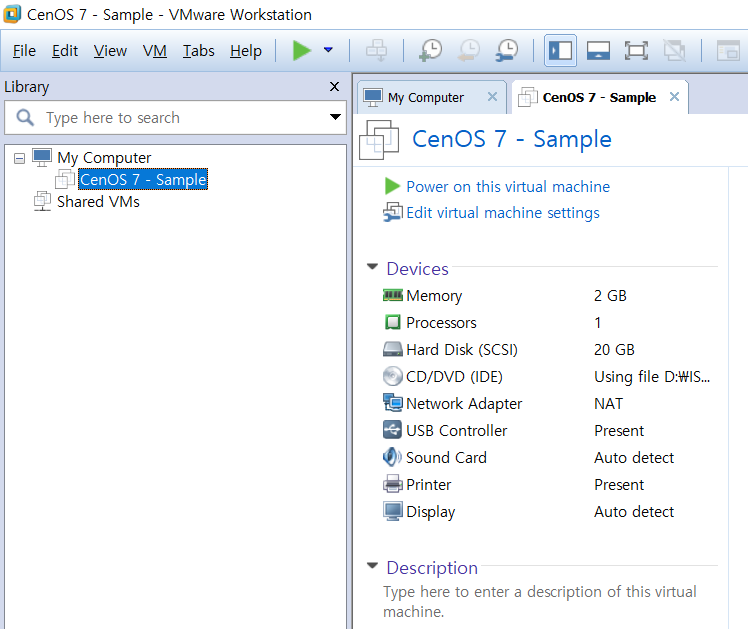
Task: Click the VMware Workstation title bar icon
Action: click(12, 14)
